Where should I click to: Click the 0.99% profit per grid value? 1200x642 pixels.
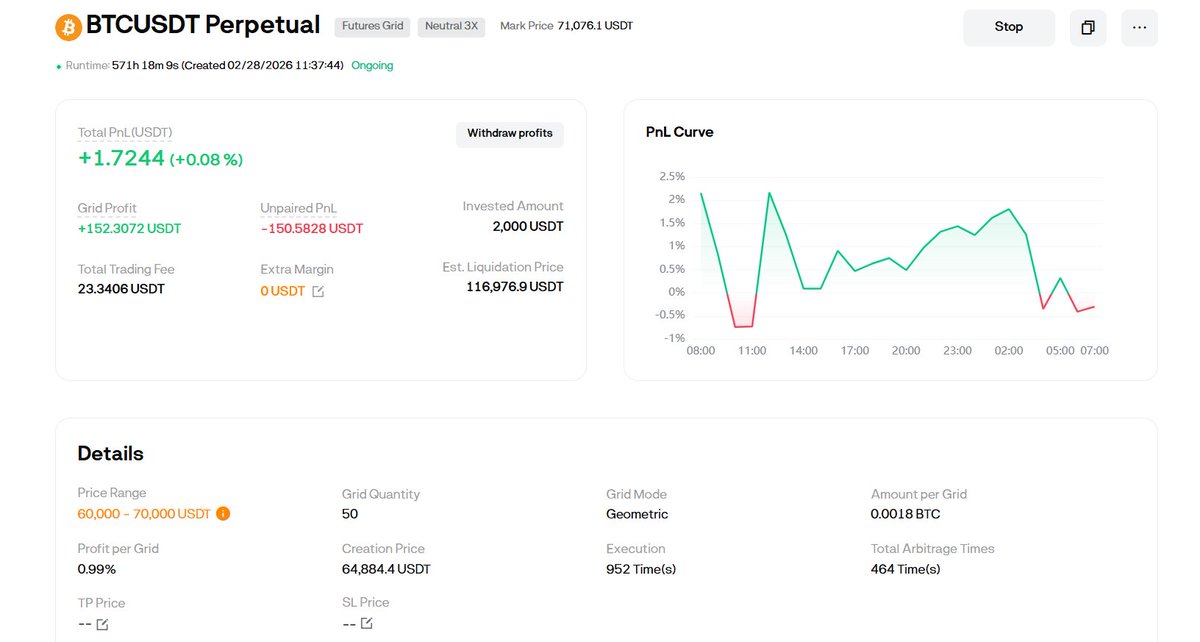pos(97,569)
